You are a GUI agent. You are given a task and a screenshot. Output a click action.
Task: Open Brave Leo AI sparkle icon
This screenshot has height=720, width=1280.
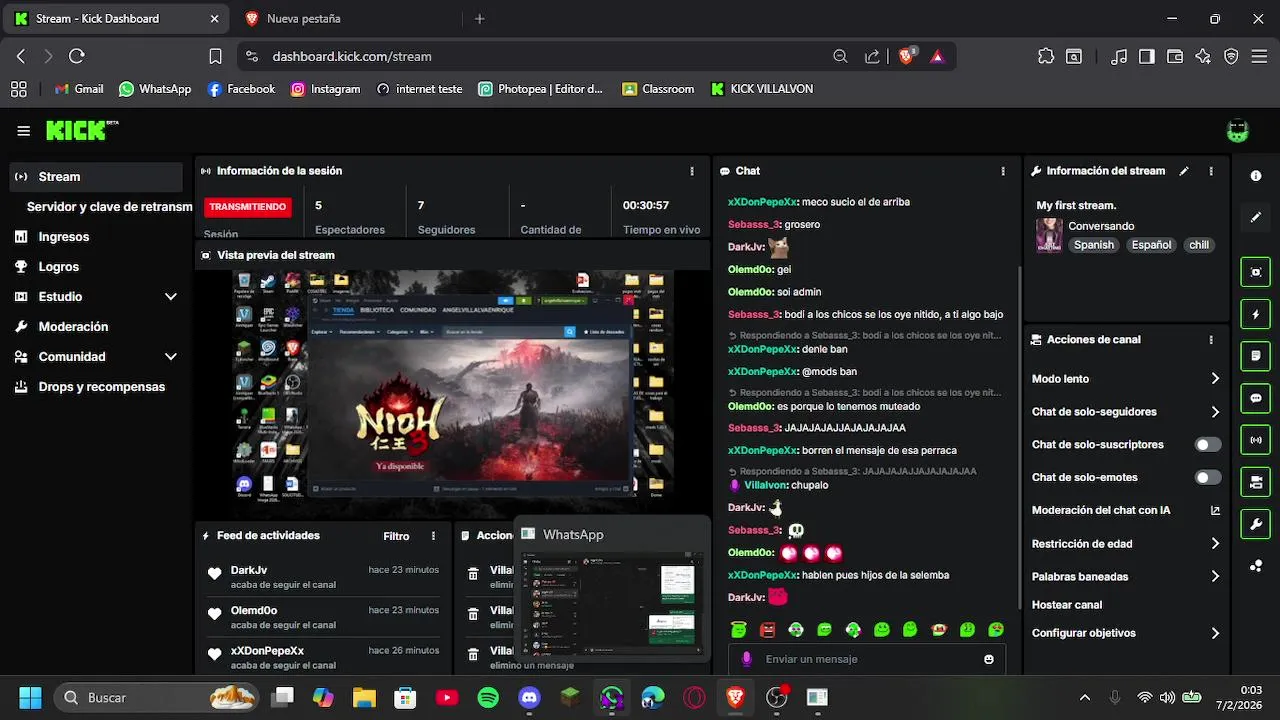click(x=1203, y=57)
